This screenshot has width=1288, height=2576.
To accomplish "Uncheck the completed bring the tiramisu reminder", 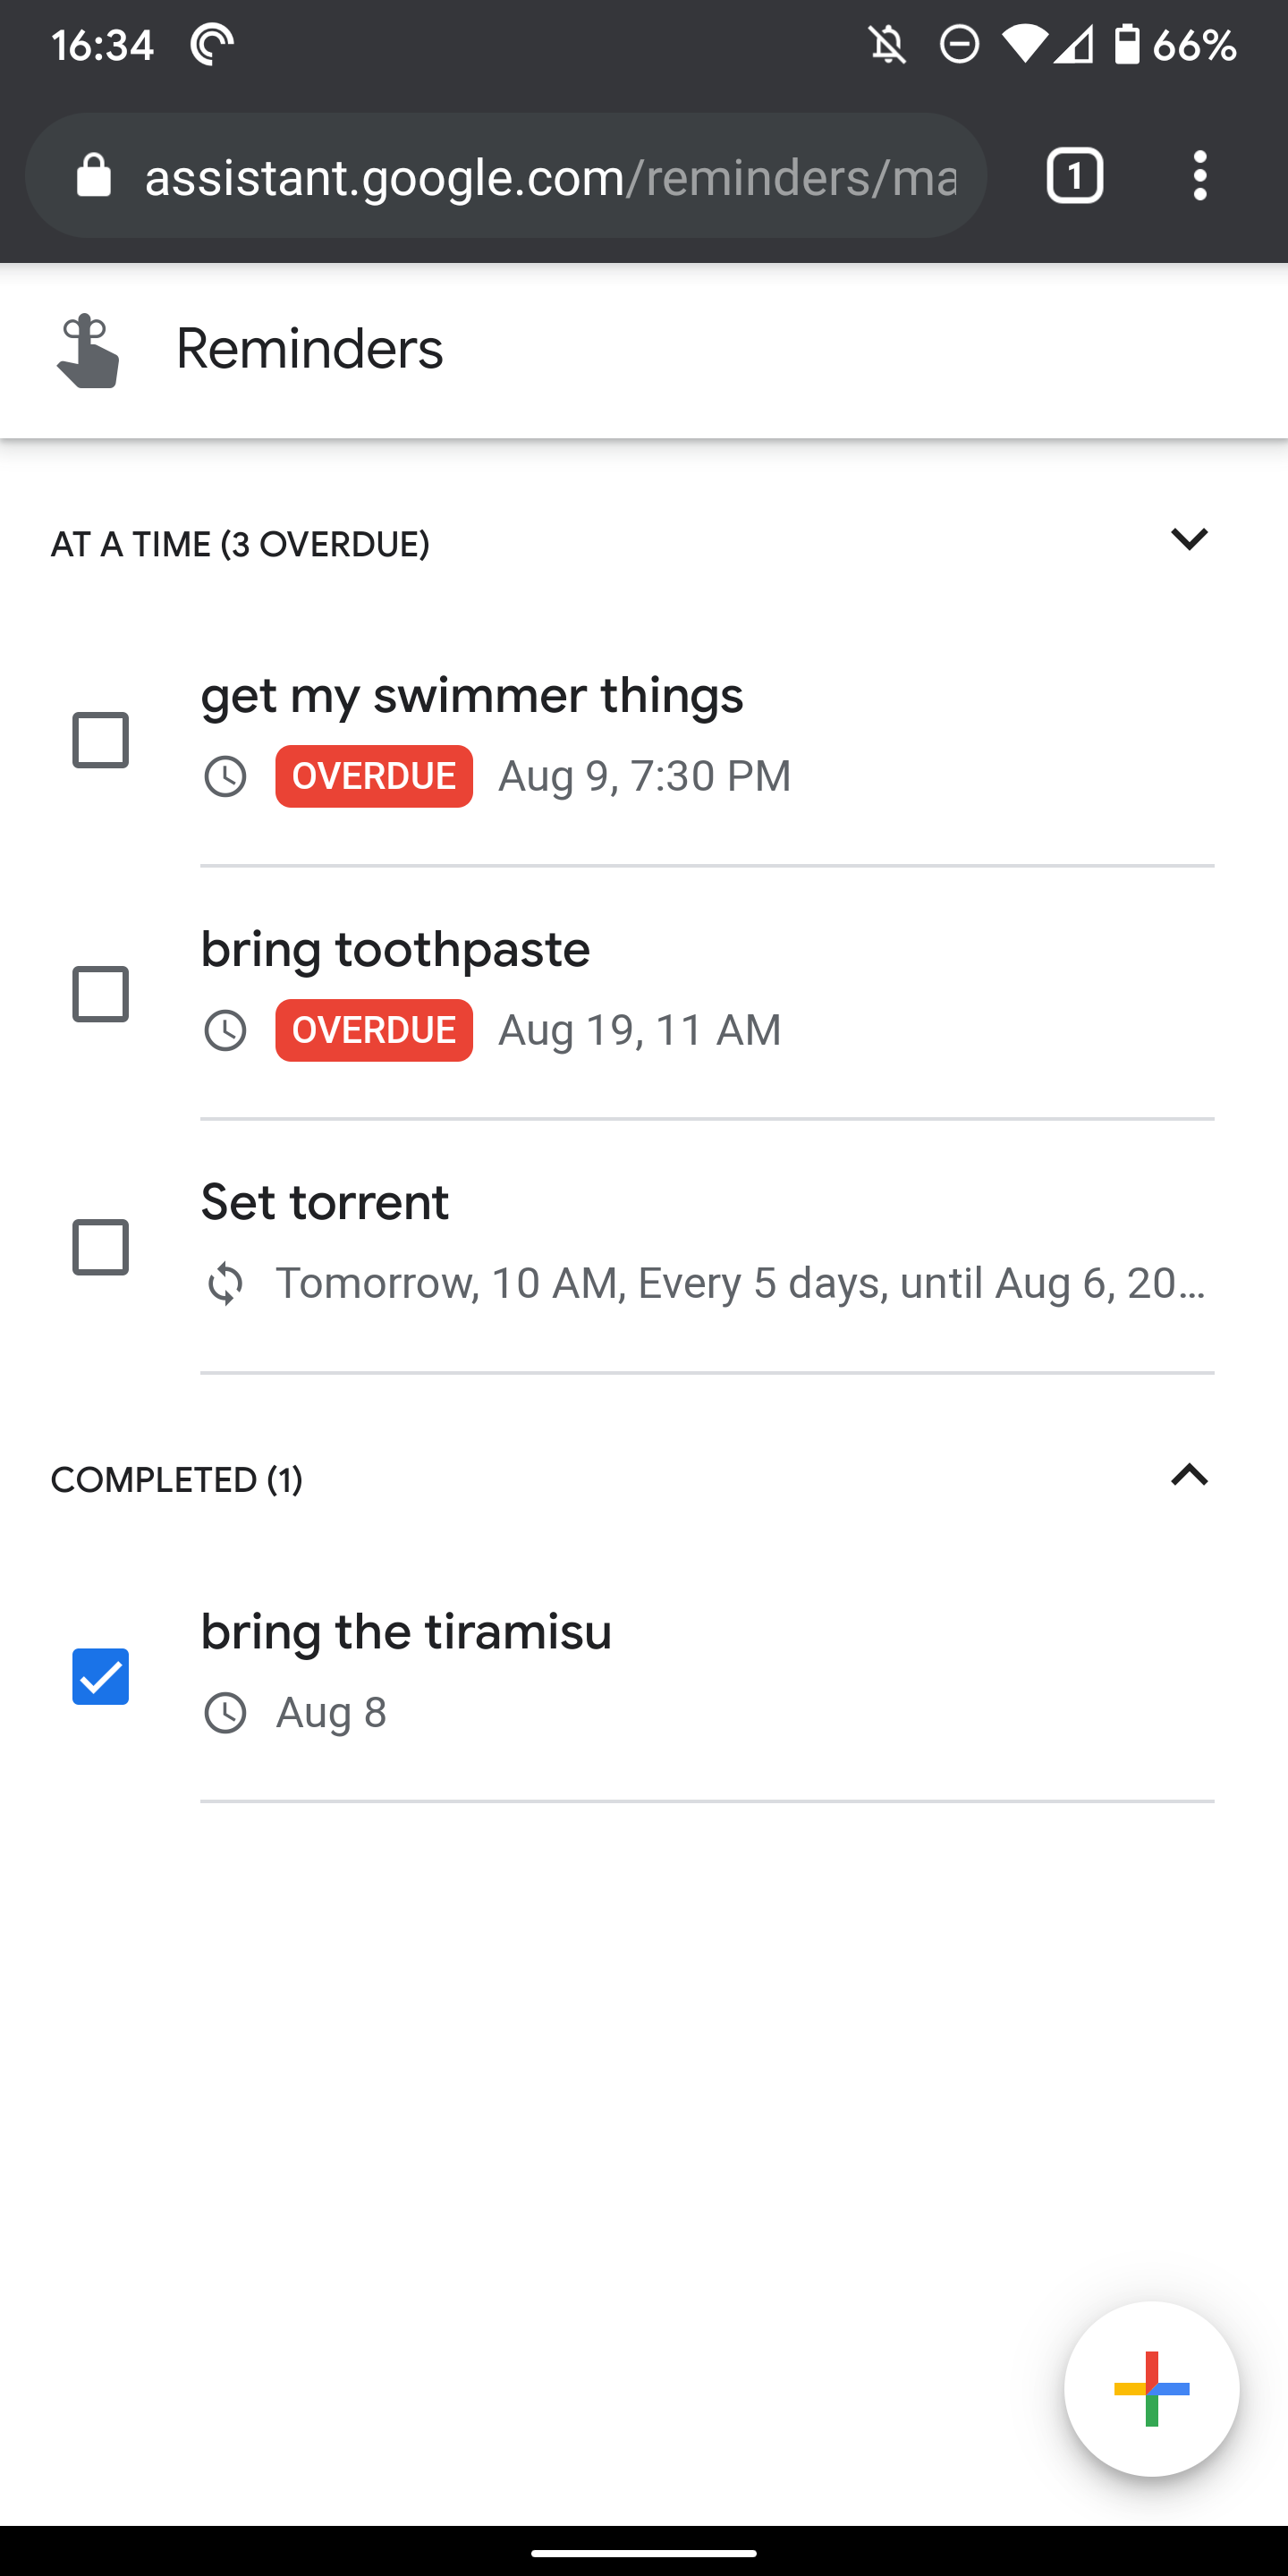I will point(100,1675).
